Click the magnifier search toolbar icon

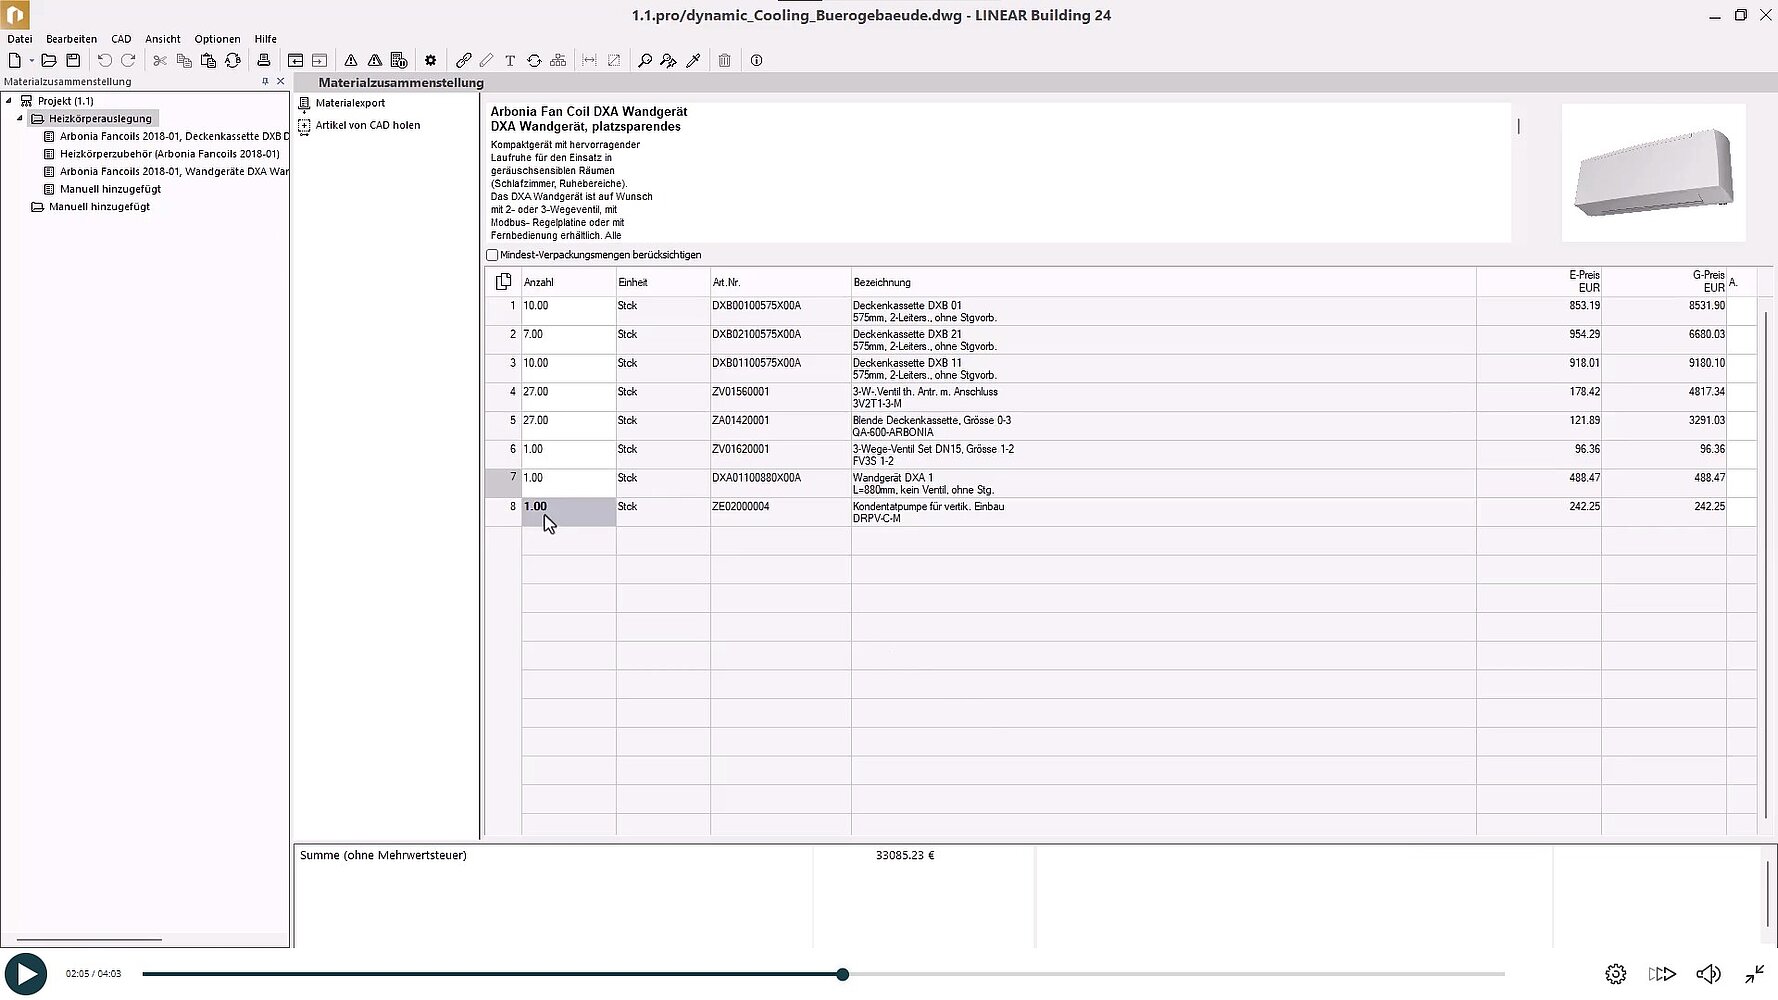[x=645, y=61]
